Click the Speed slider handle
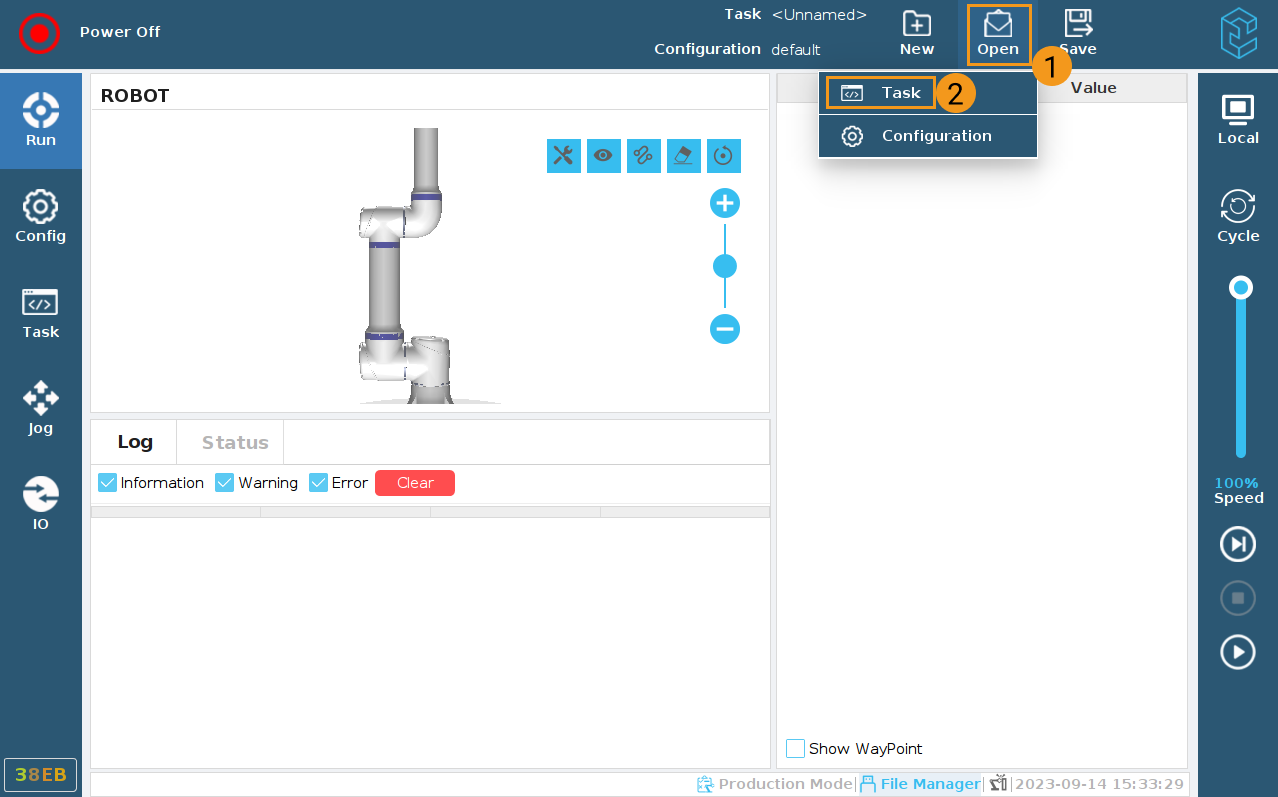The width and height of the screenshot is (1278, 797). point(1241,288)
